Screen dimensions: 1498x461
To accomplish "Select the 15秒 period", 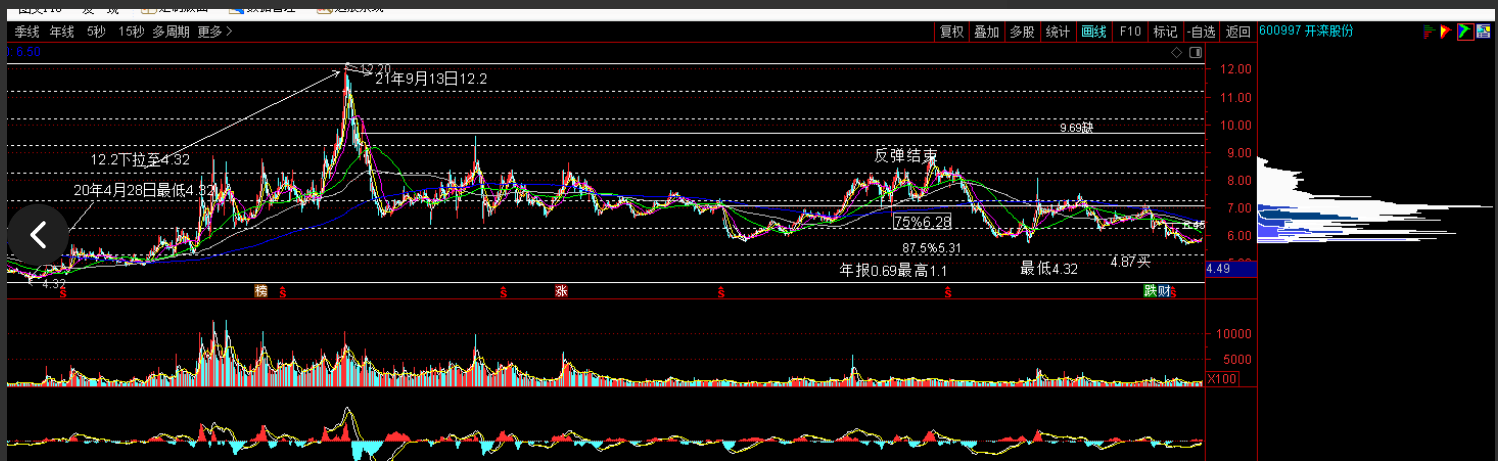I will pos(130,31).
